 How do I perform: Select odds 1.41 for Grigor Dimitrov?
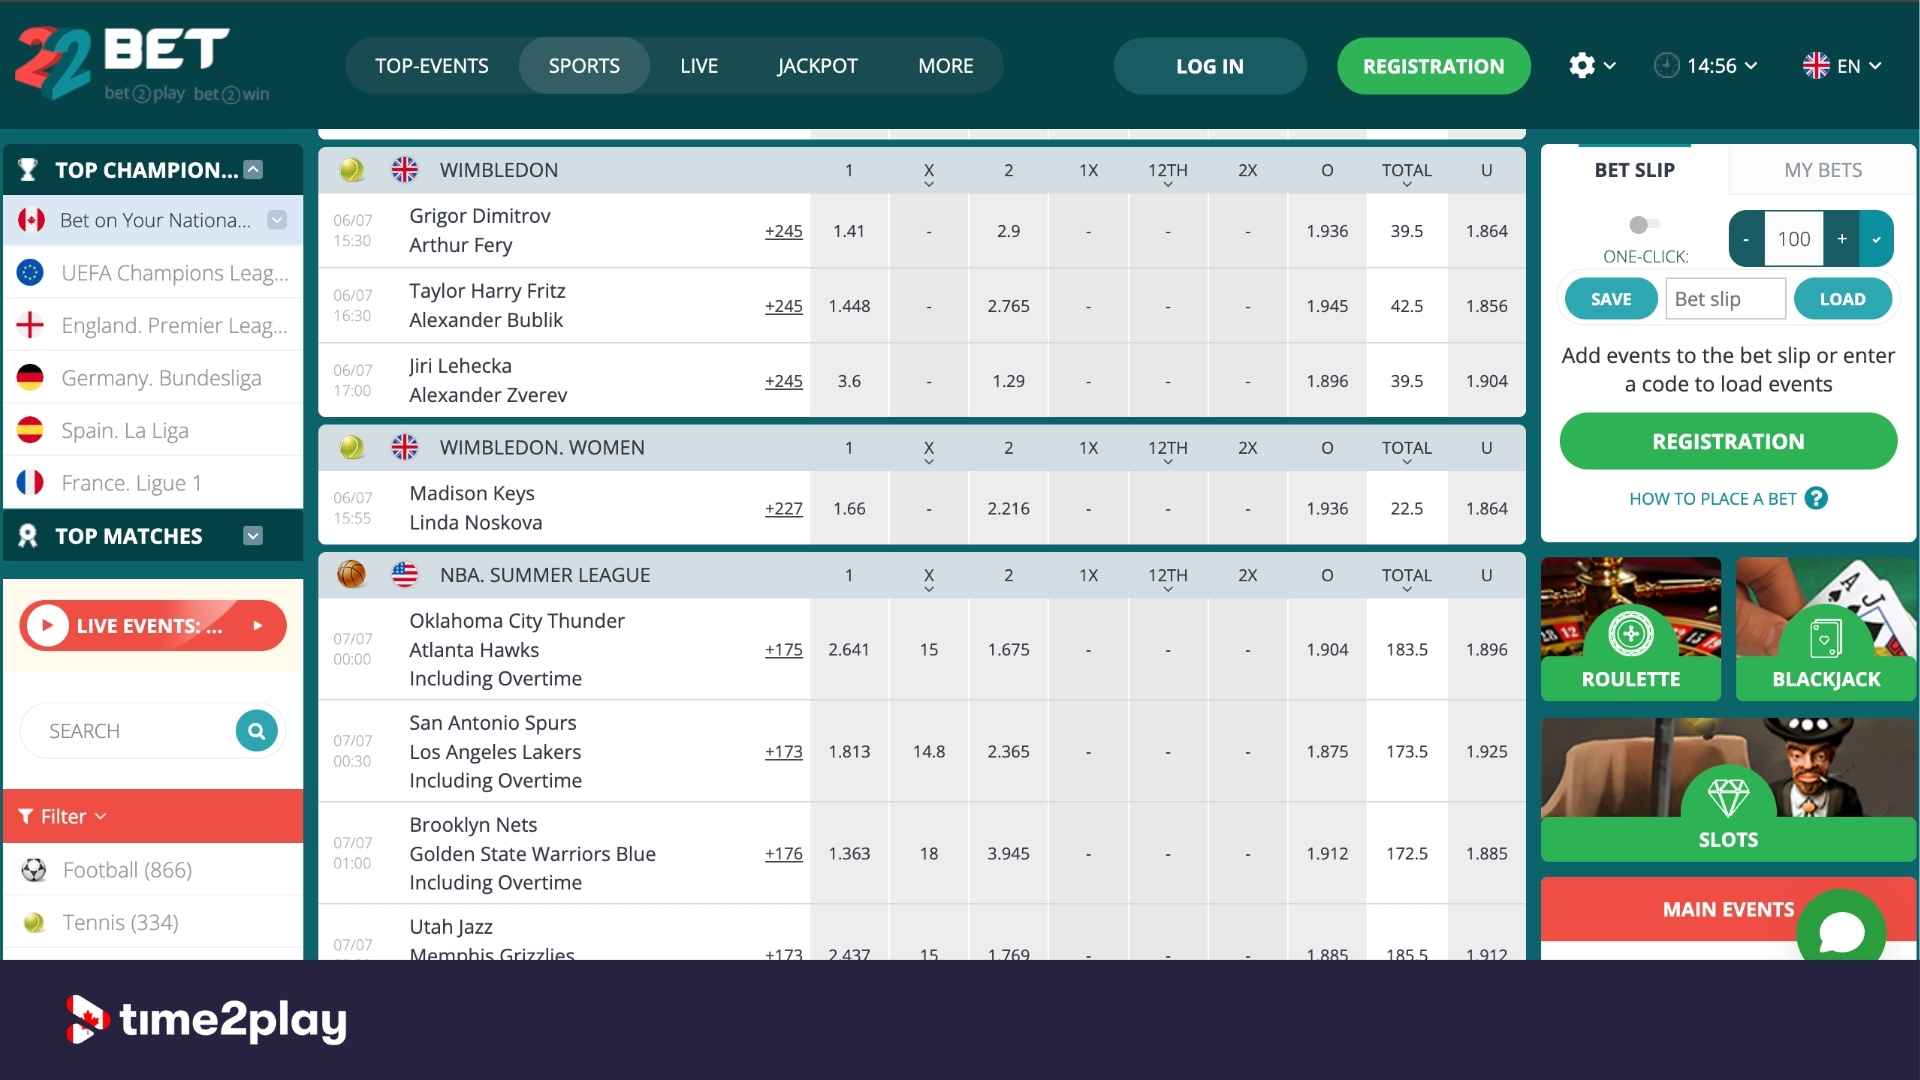pos(849,231)
